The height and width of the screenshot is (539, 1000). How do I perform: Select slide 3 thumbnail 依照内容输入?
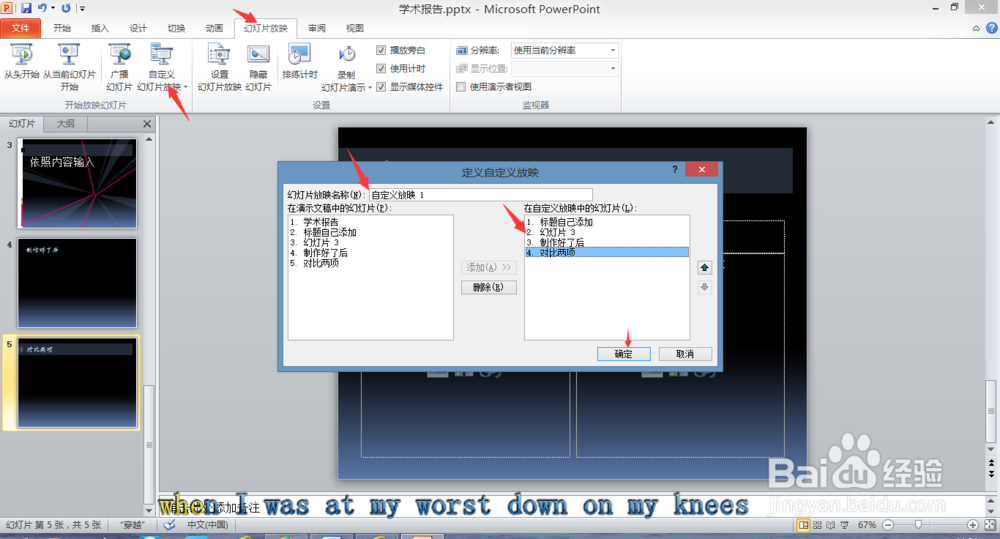[x=77, y=184]
